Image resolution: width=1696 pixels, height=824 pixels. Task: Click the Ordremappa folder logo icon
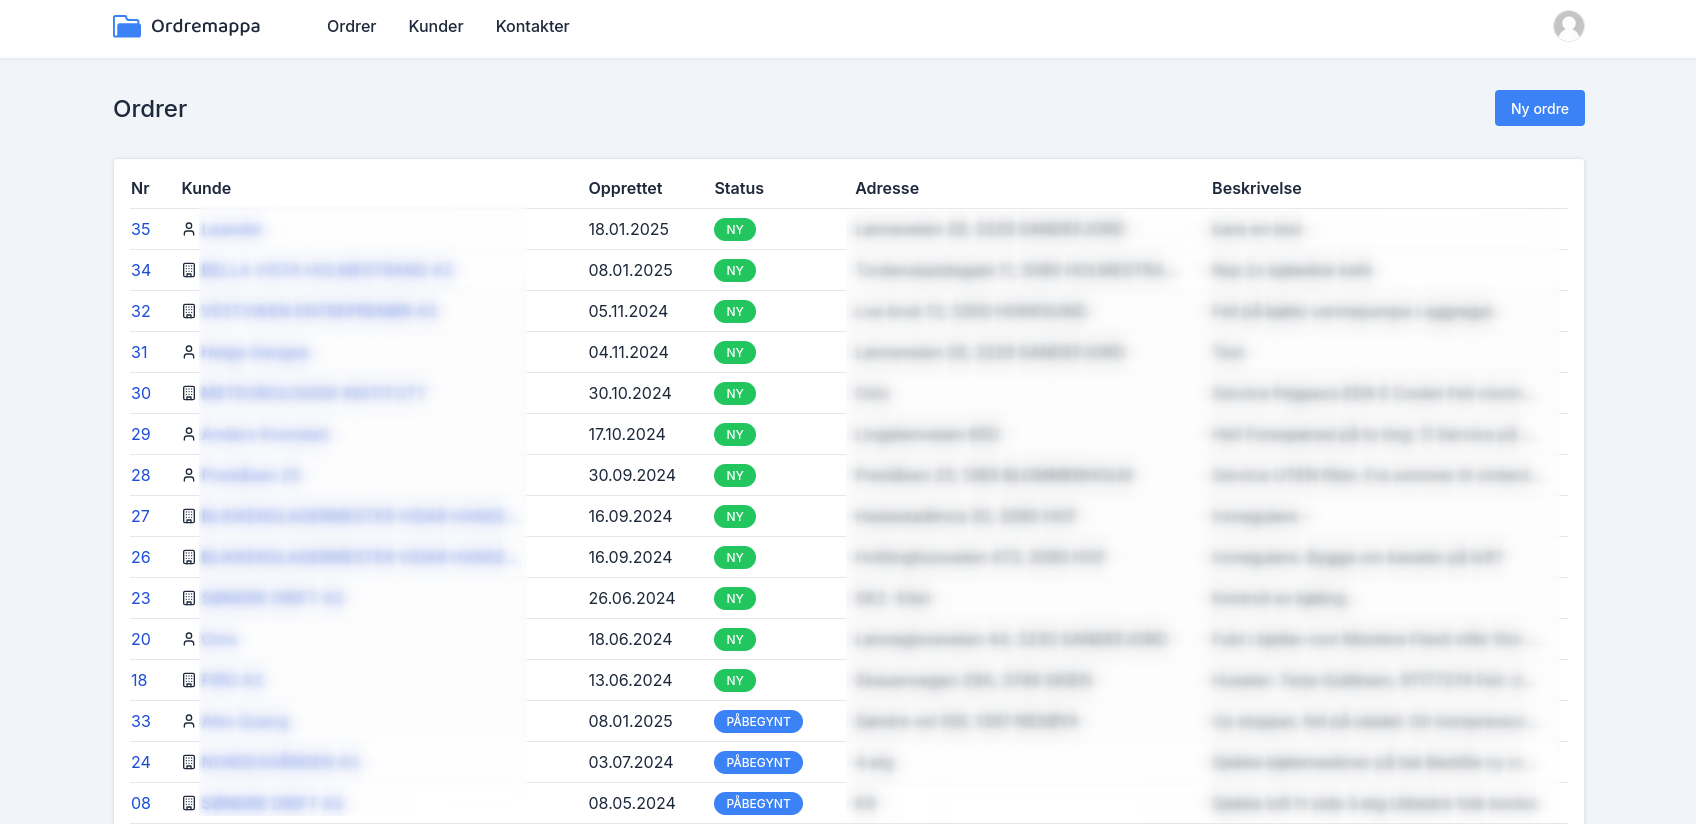[x=127, y=26]
